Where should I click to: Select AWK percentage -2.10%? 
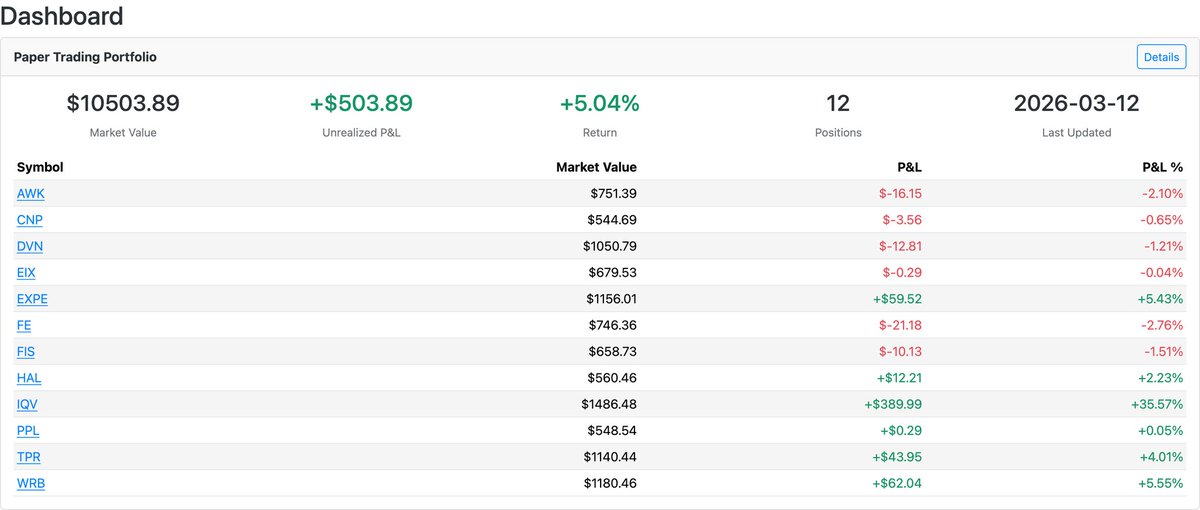pos(1164,194)
